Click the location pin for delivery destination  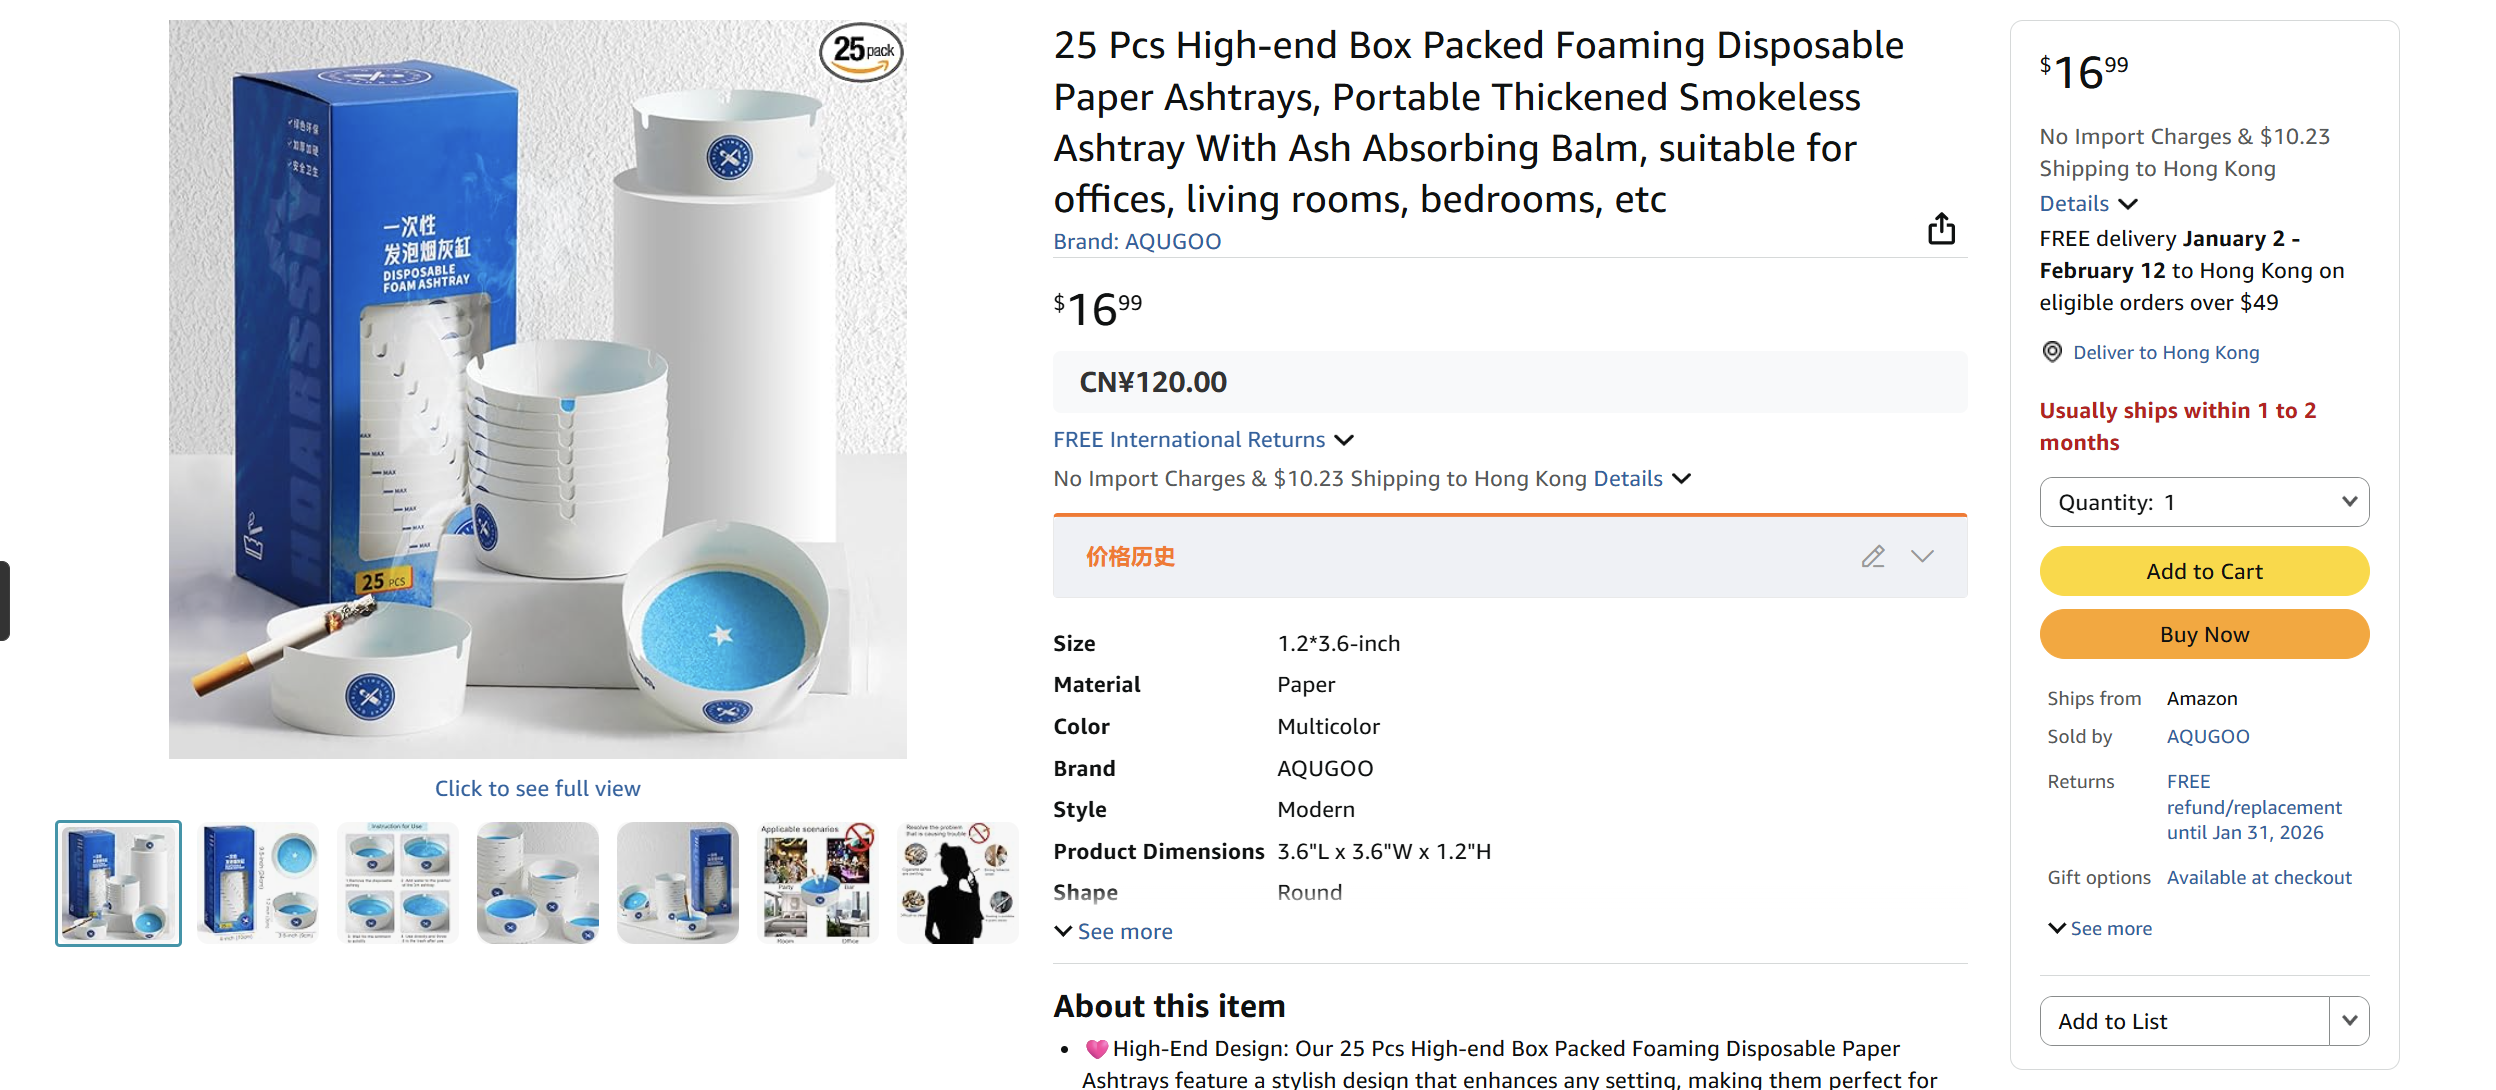point(2051,352)
